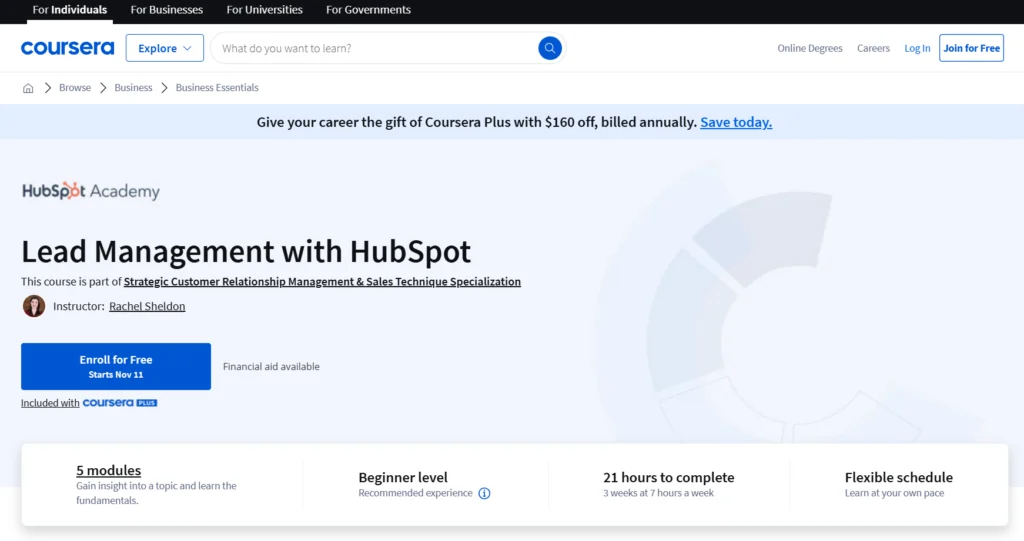Click '21 hours to complete' text
Viewport: 1024px width, 541px height.
point(669,478)
